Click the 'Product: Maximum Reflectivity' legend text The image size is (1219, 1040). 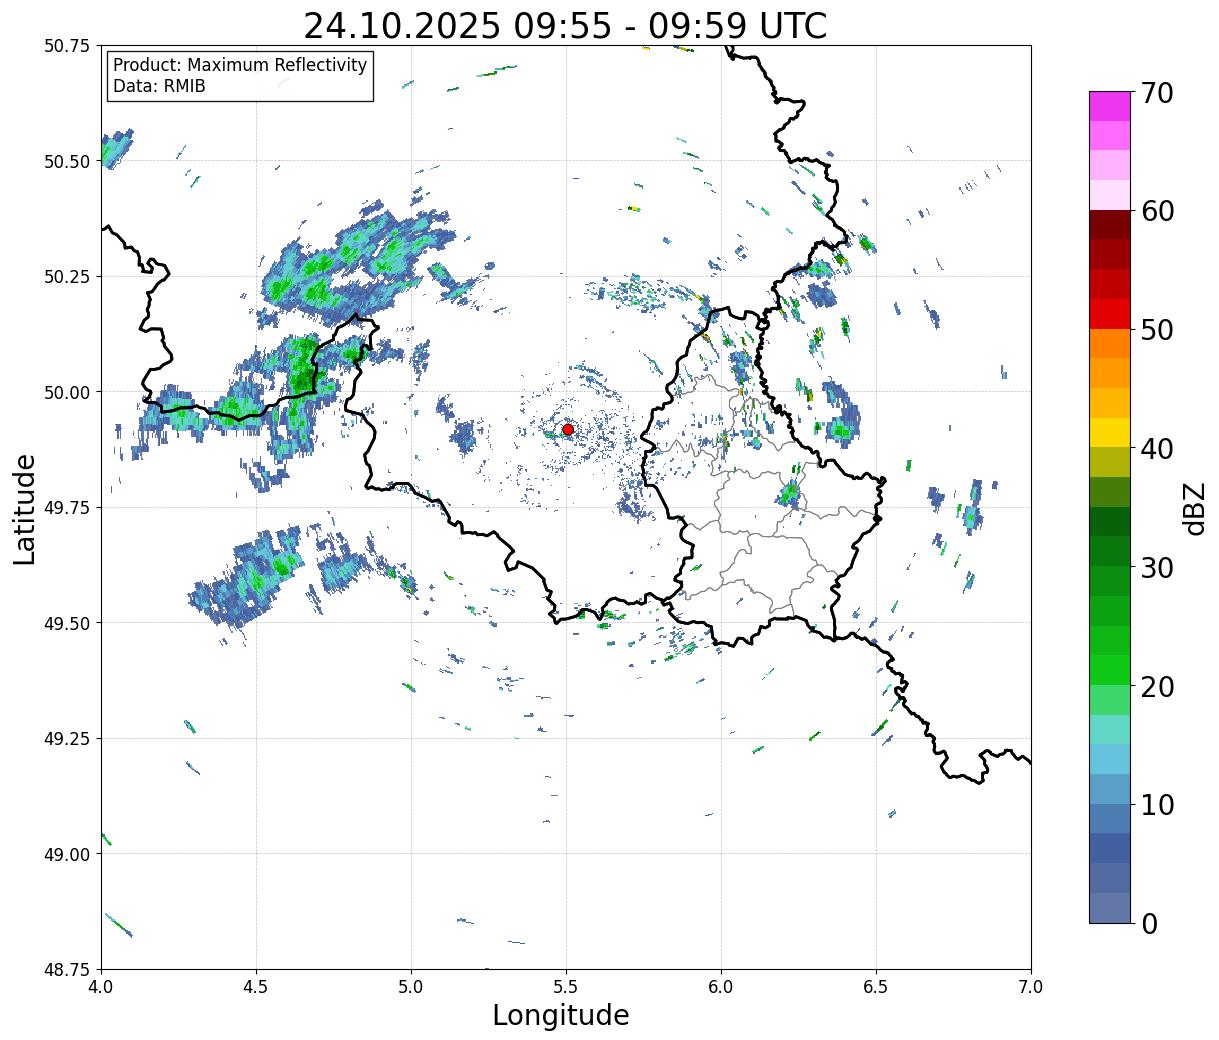point(240,65)
